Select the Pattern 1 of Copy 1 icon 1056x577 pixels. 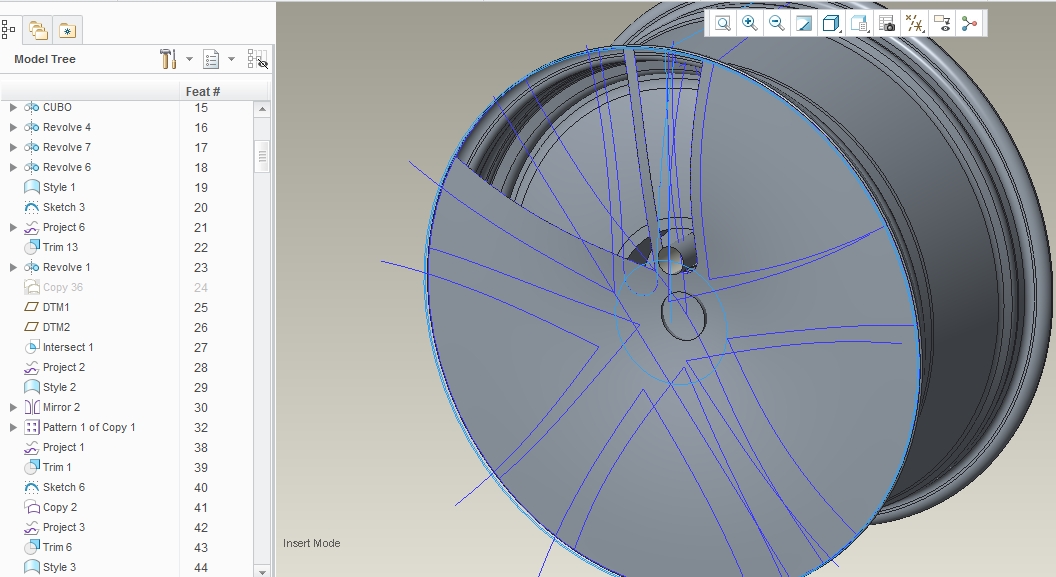[x=32, y=427]
